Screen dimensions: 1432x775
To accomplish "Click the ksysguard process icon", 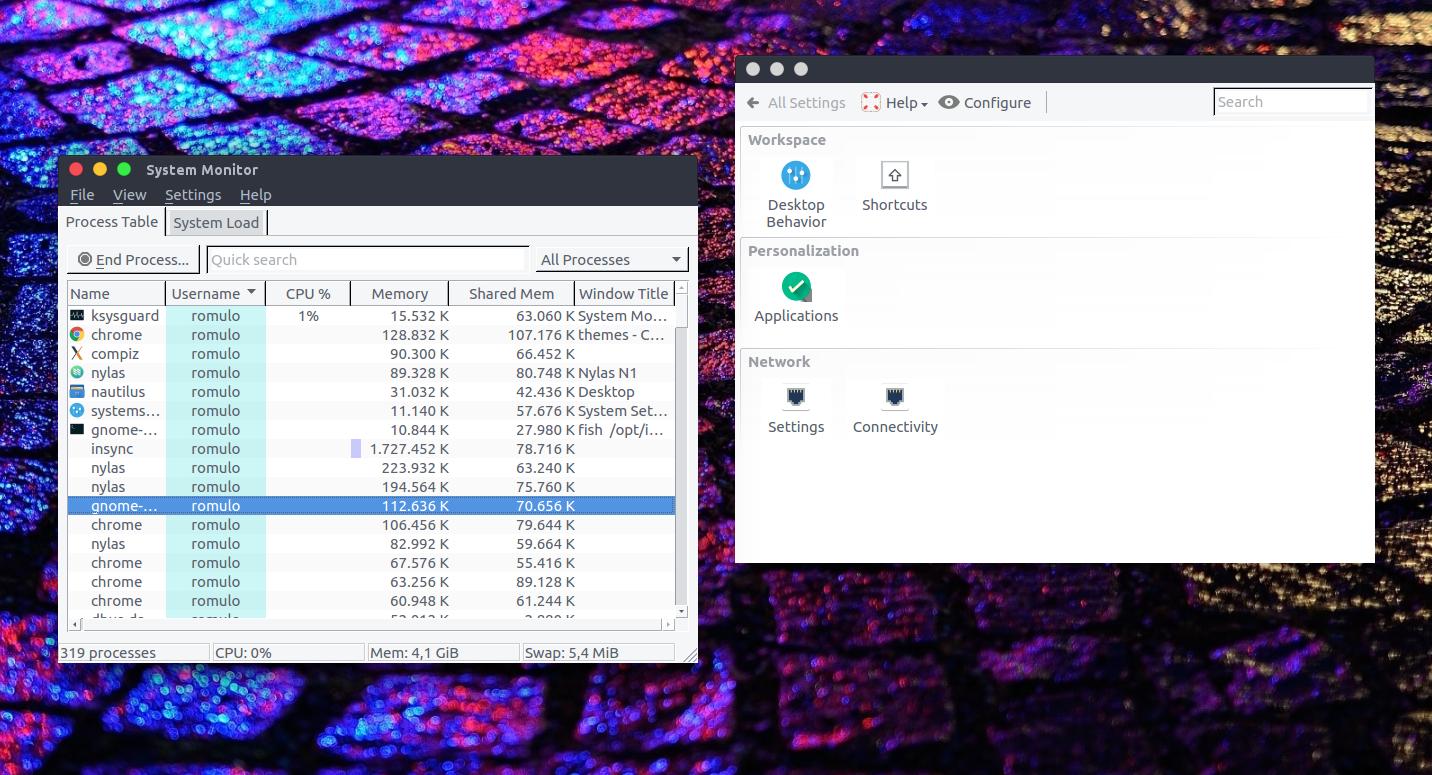I will click(x=77, y=316).
